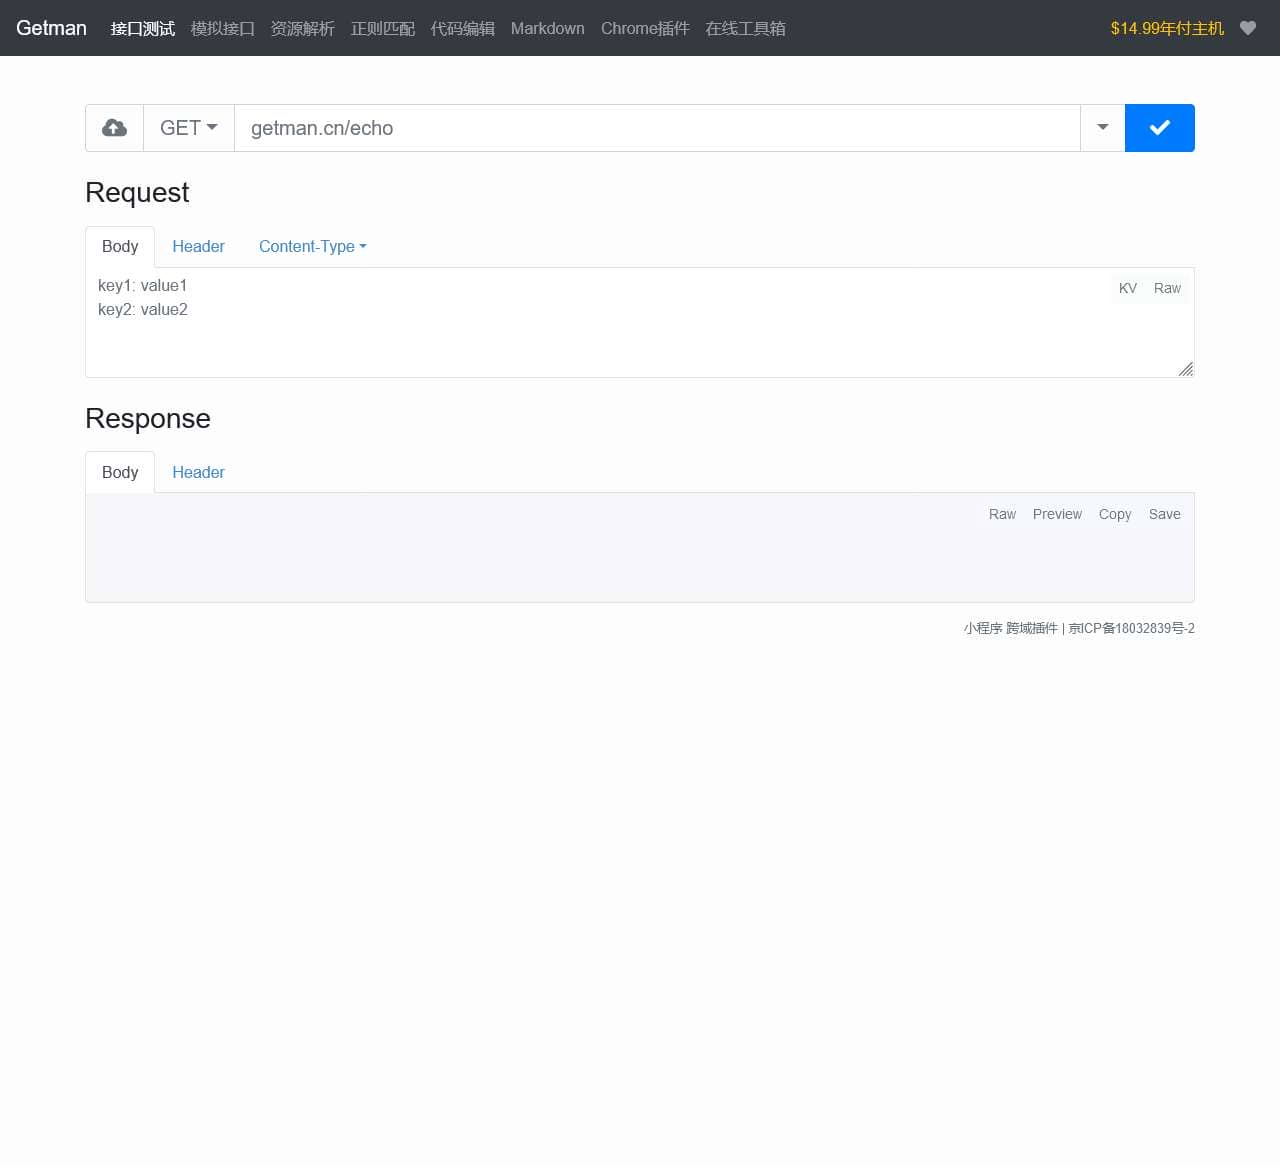Switch request body to KV mode
This screenshot has width=1280, height=1167.
tap(1127, 288)
